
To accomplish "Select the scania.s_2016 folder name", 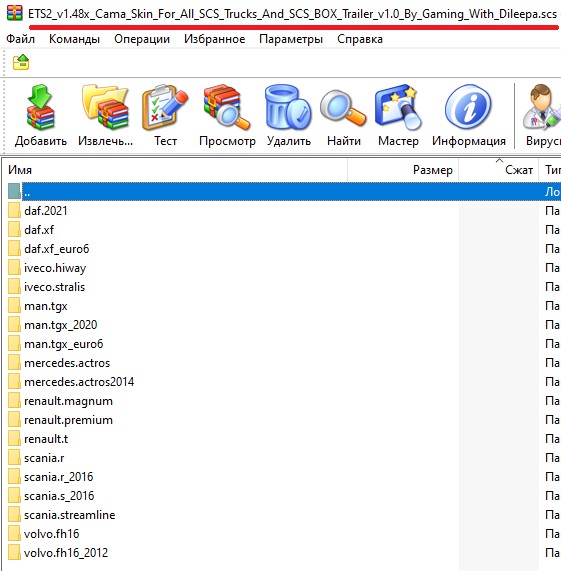I will click(59, 496).
